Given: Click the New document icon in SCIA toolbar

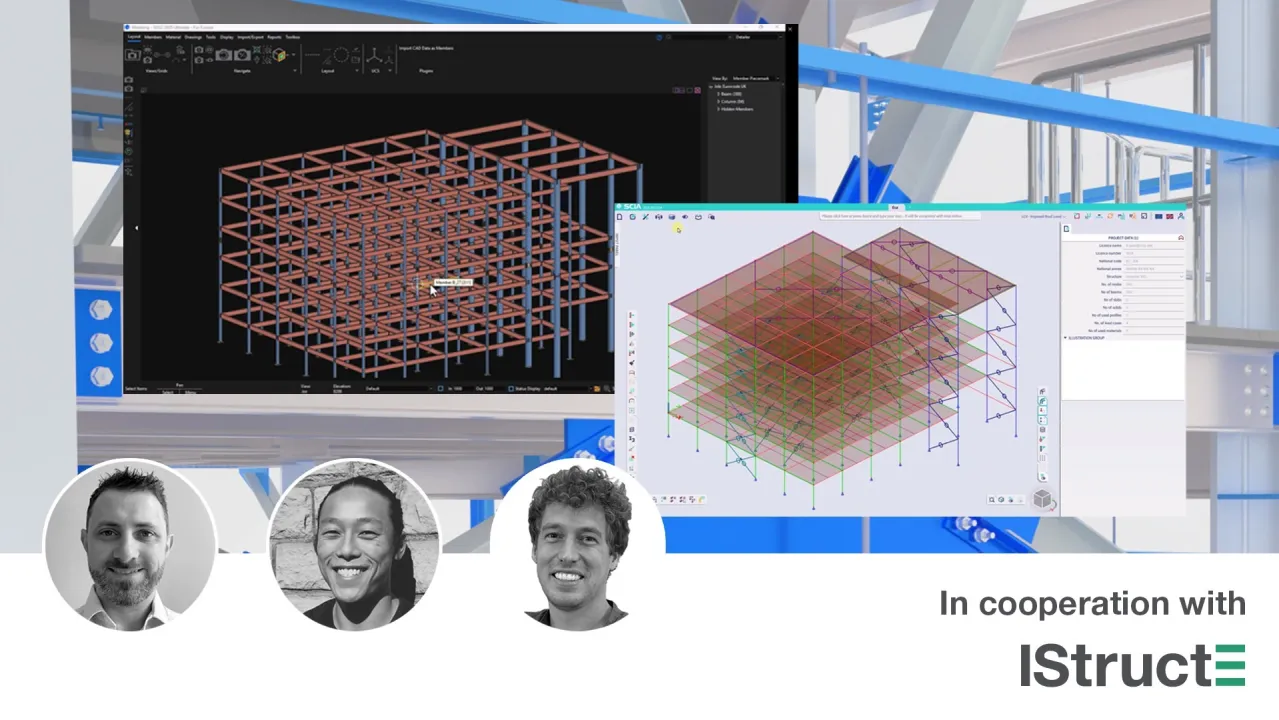Looking at the screenshot, I should pos(620,216).
